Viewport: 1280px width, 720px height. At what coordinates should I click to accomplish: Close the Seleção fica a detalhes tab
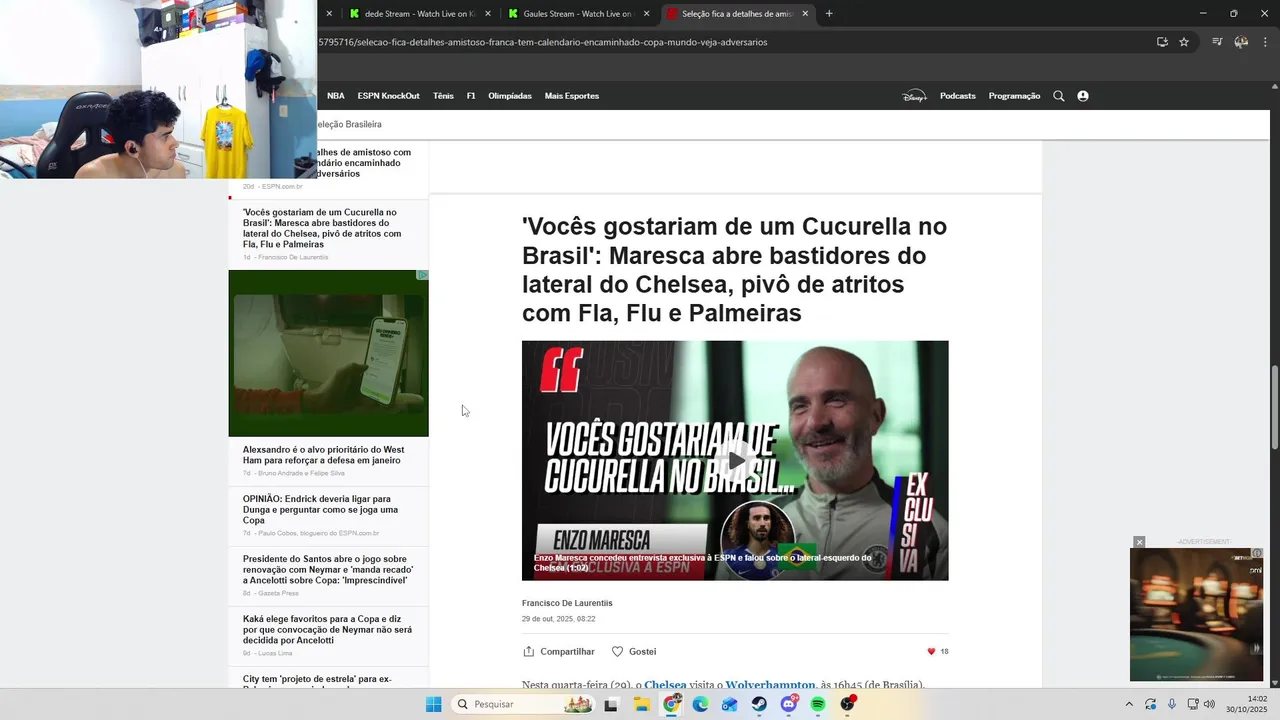pos(805,14)
